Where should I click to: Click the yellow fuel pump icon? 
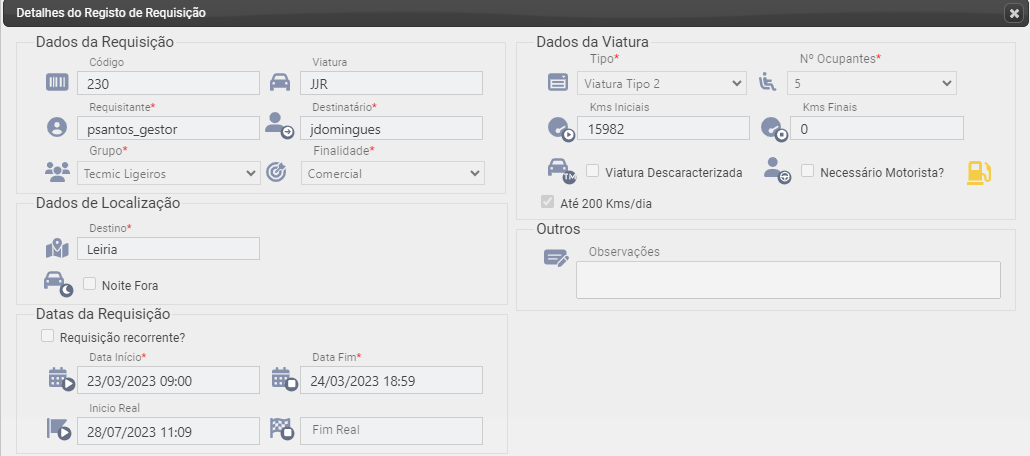(978, 173)
